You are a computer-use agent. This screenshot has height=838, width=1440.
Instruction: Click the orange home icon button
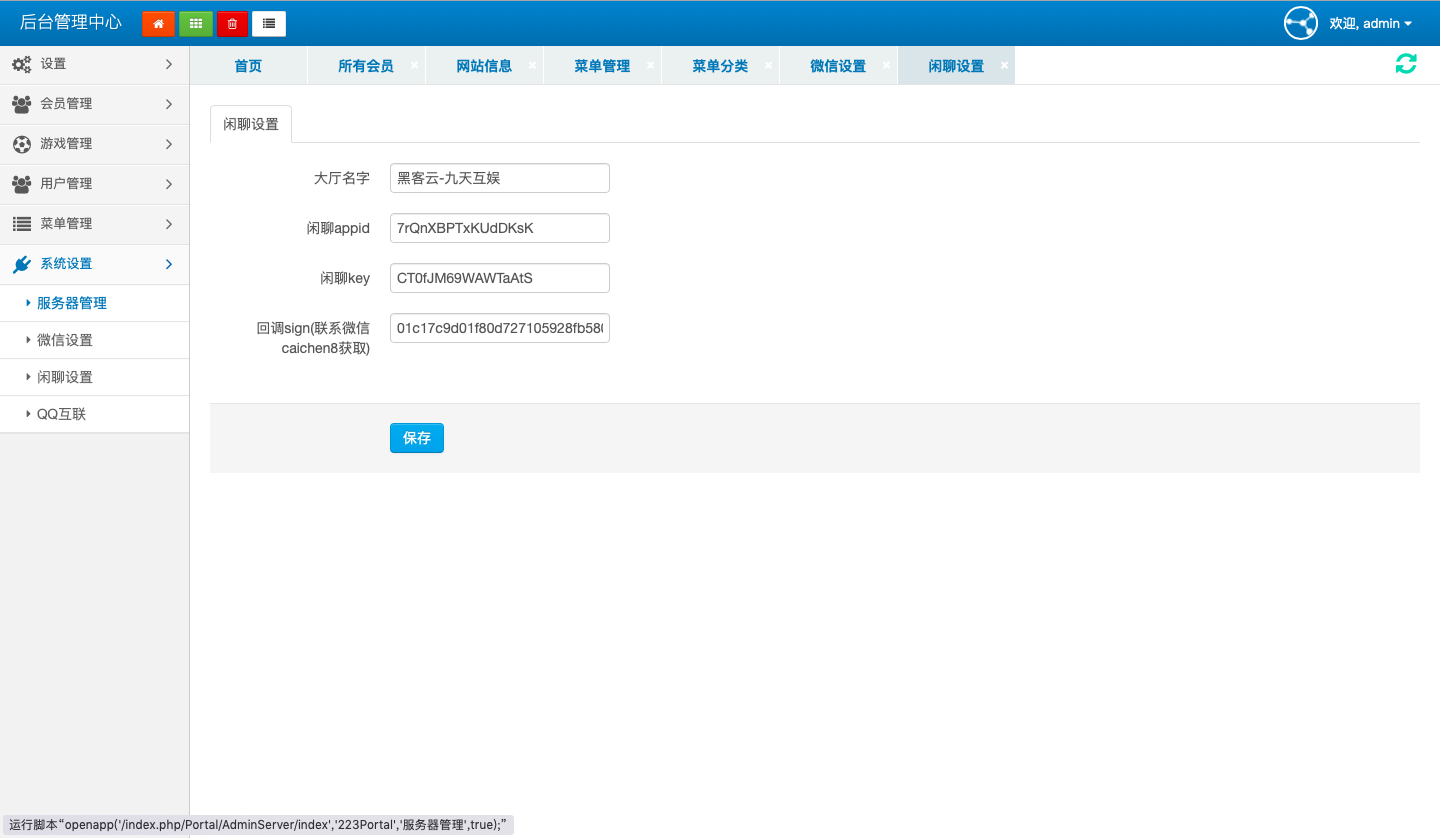(158, 24)
